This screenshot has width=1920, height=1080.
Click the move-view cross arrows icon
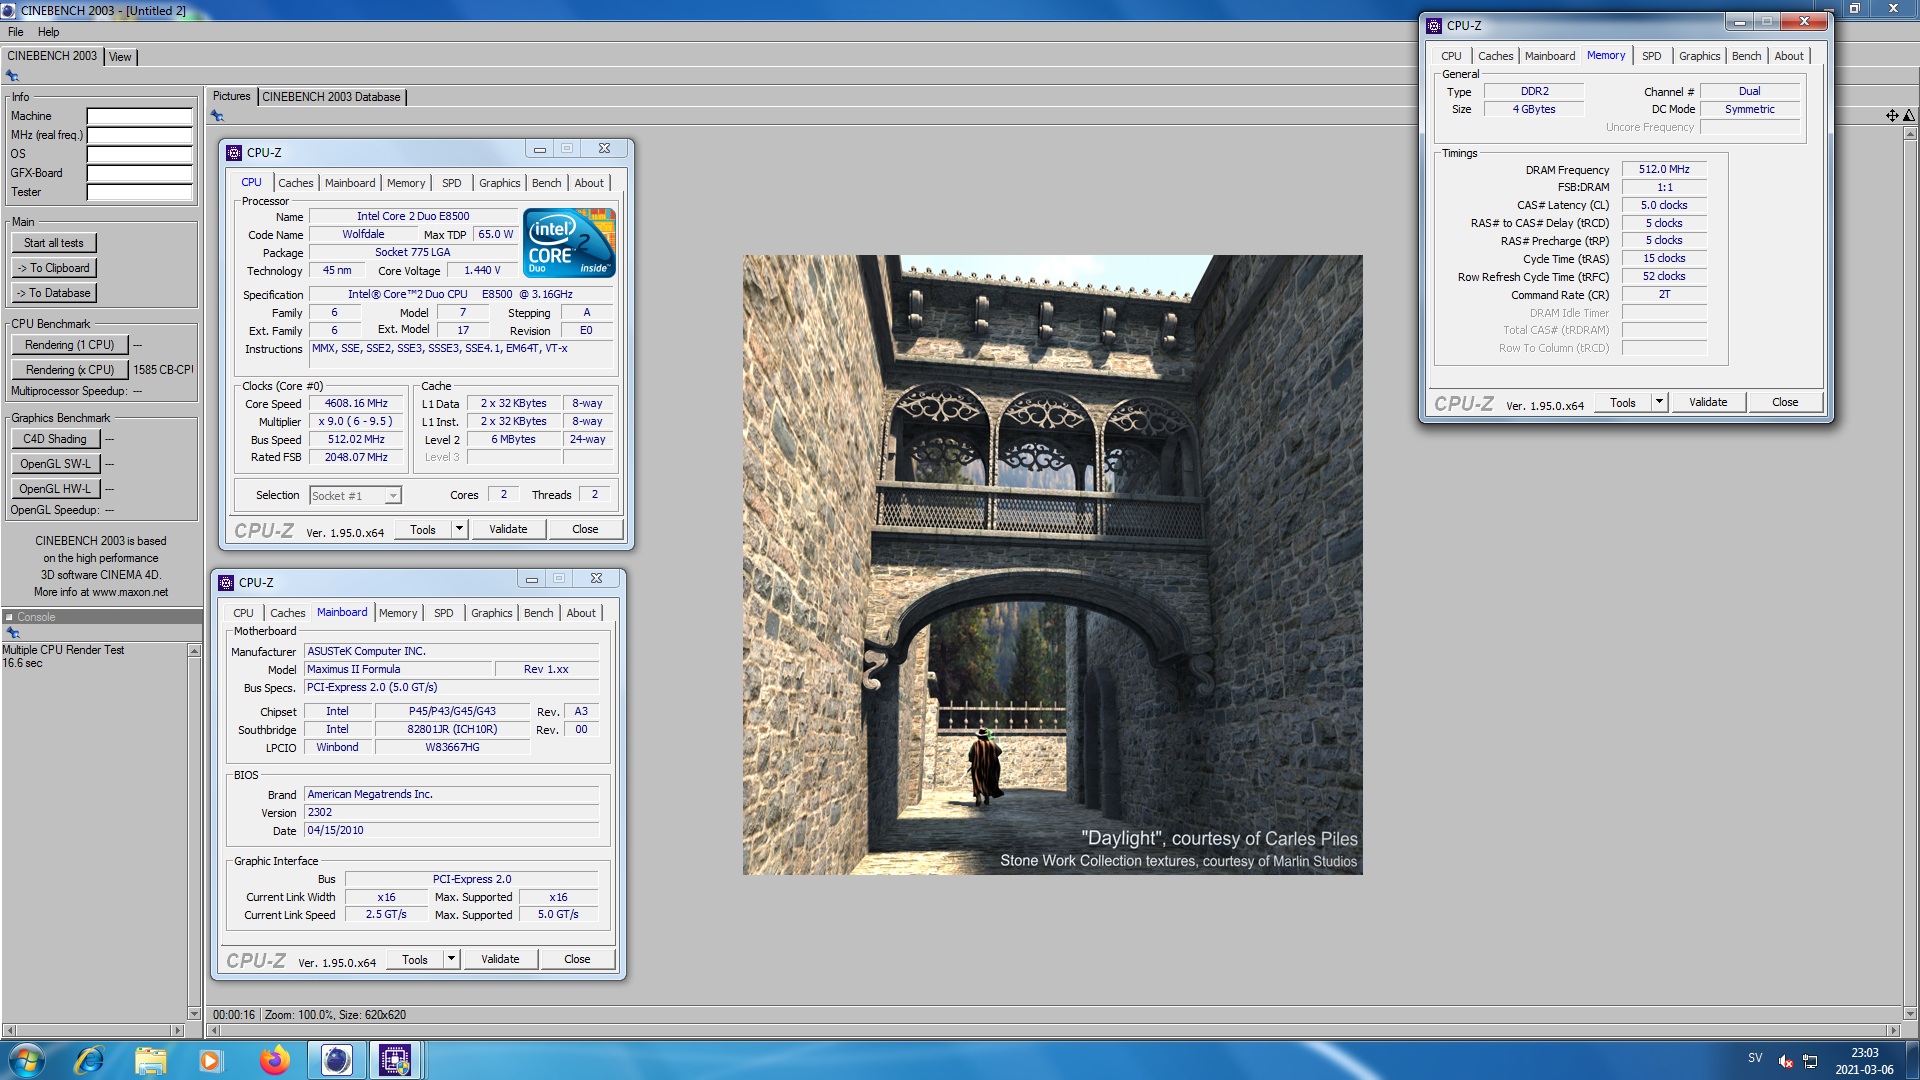pyautogui.click(x=1892, y=116)
